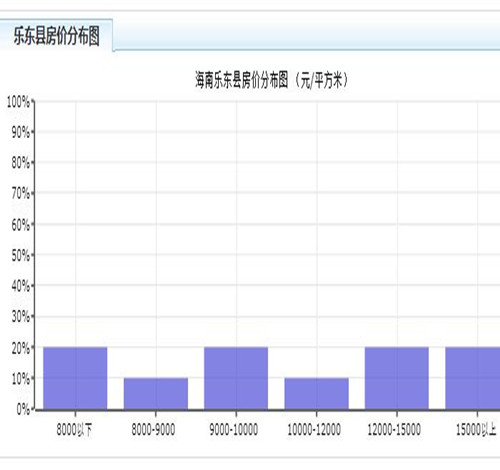500x470 pixels.
Task: Click the 15000以上 price bar
Action: point(473,378)
